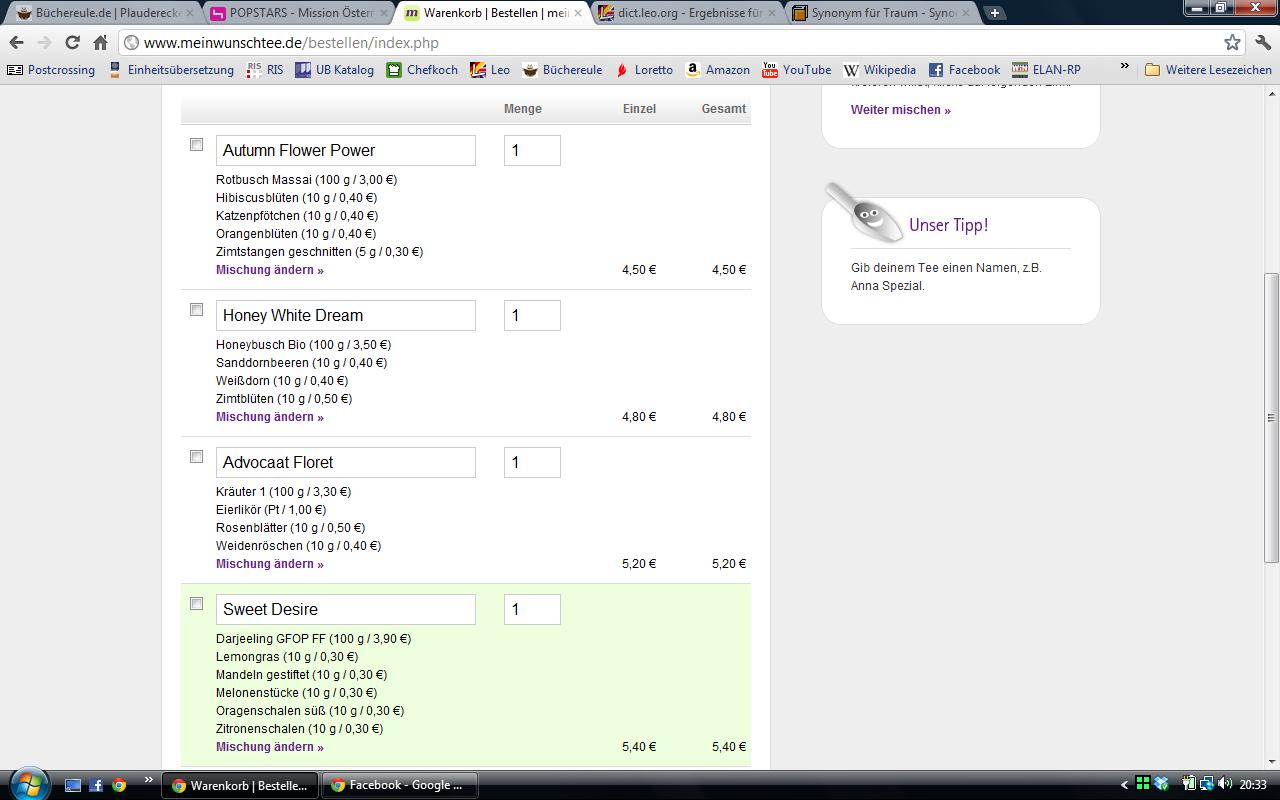Viewport: 1280px width, 800px height.
Task: Tick the Autumn Flower Power checkbox
Action: 196,145
